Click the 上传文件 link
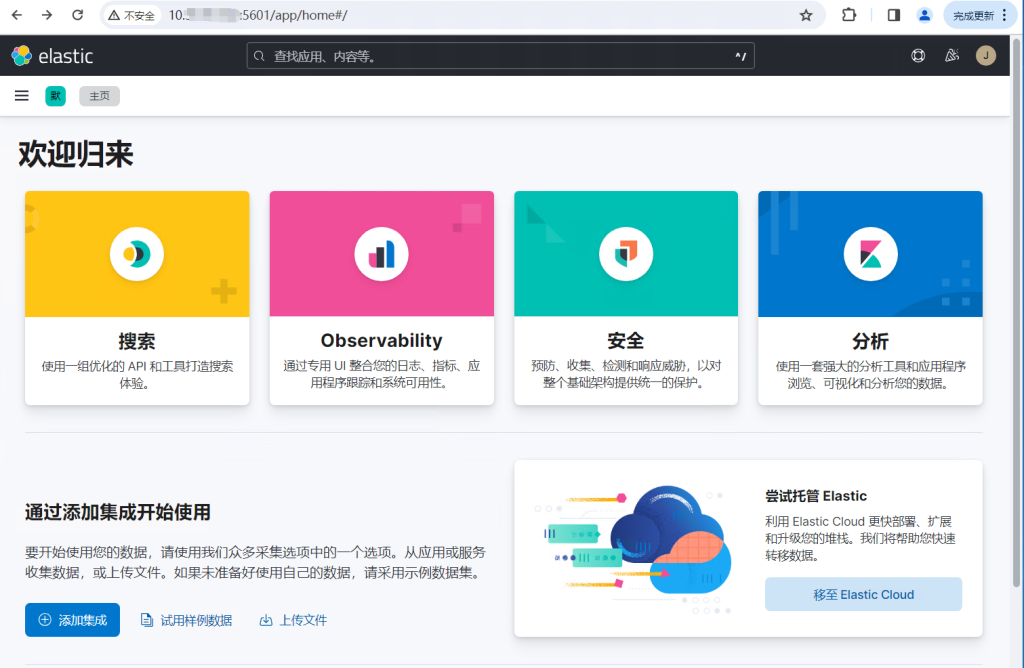The height and width of the screenshot is (668, 1024). click(293, 620)
